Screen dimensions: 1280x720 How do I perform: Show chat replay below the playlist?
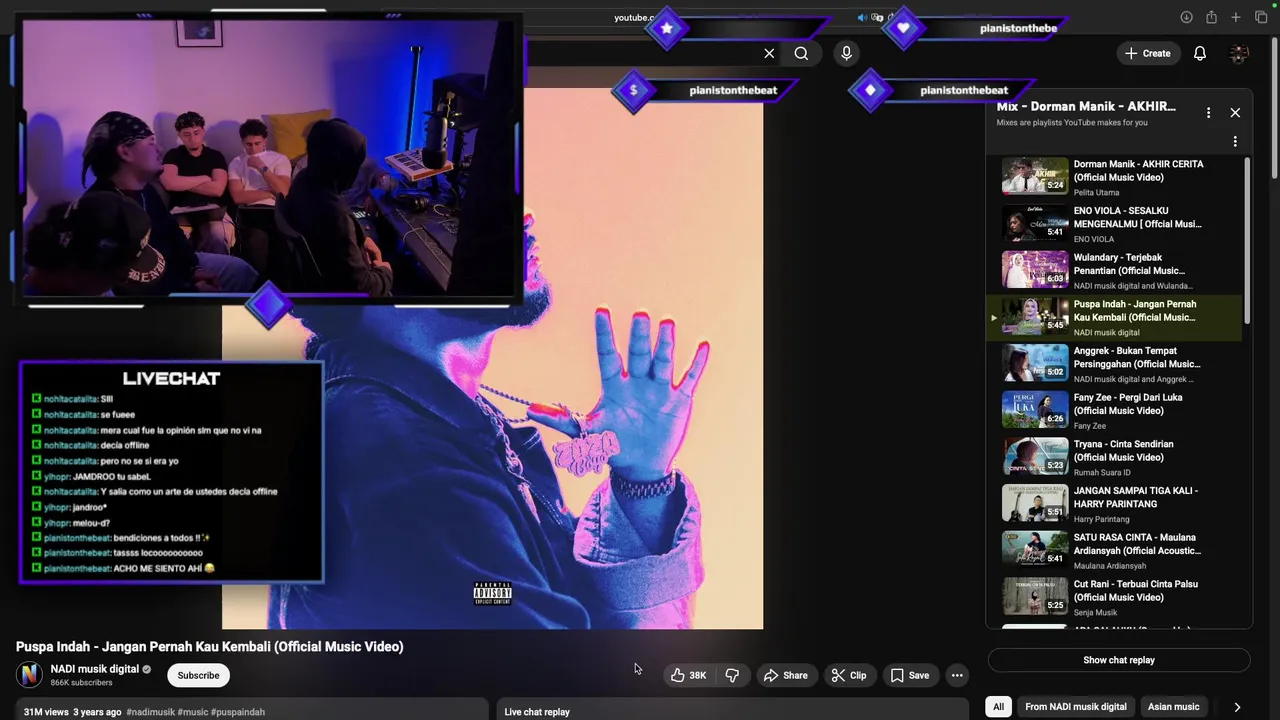click(1119, 660)
